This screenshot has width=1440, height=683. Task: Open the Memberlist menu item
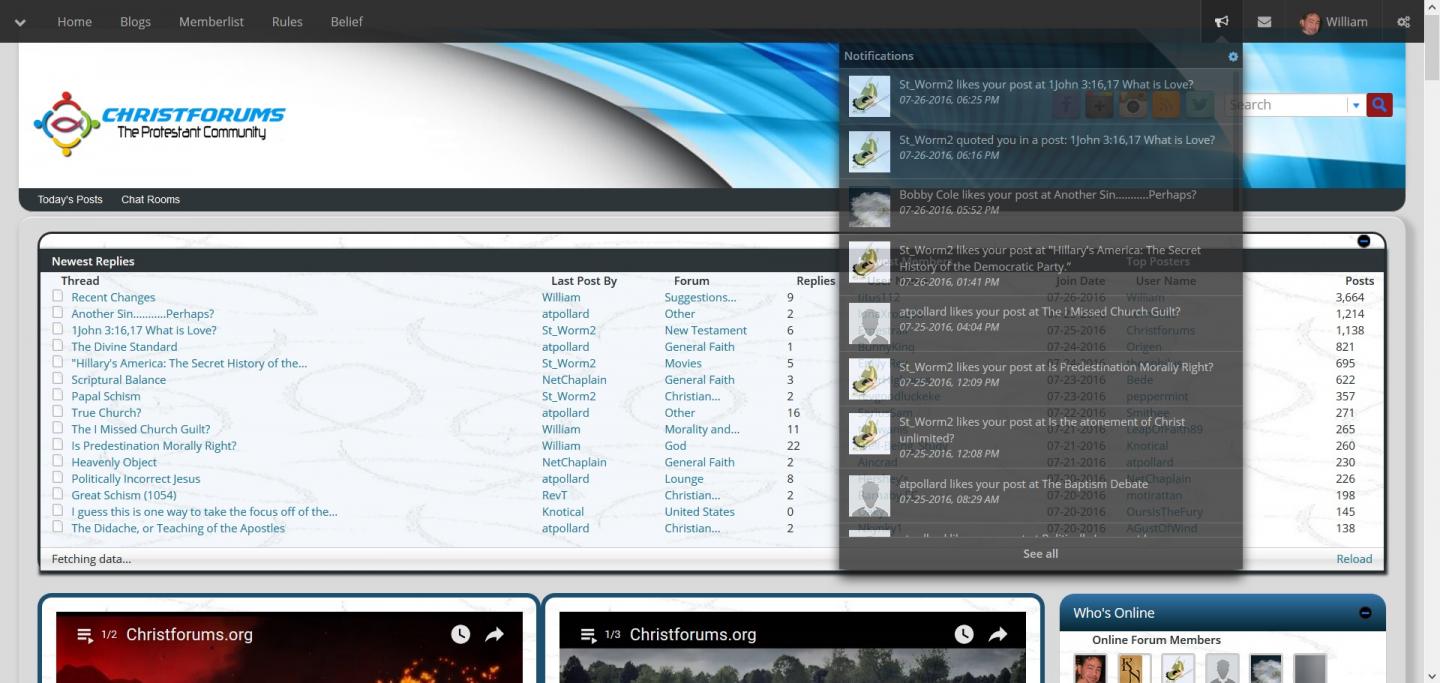tap(211, 21)
